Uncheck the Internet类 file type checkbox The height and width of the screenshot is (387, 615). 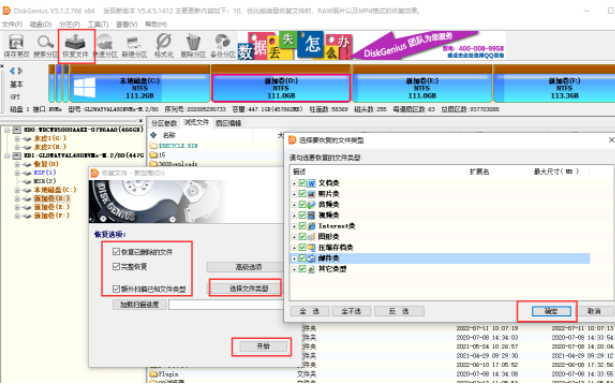click(x=302, y=226)
